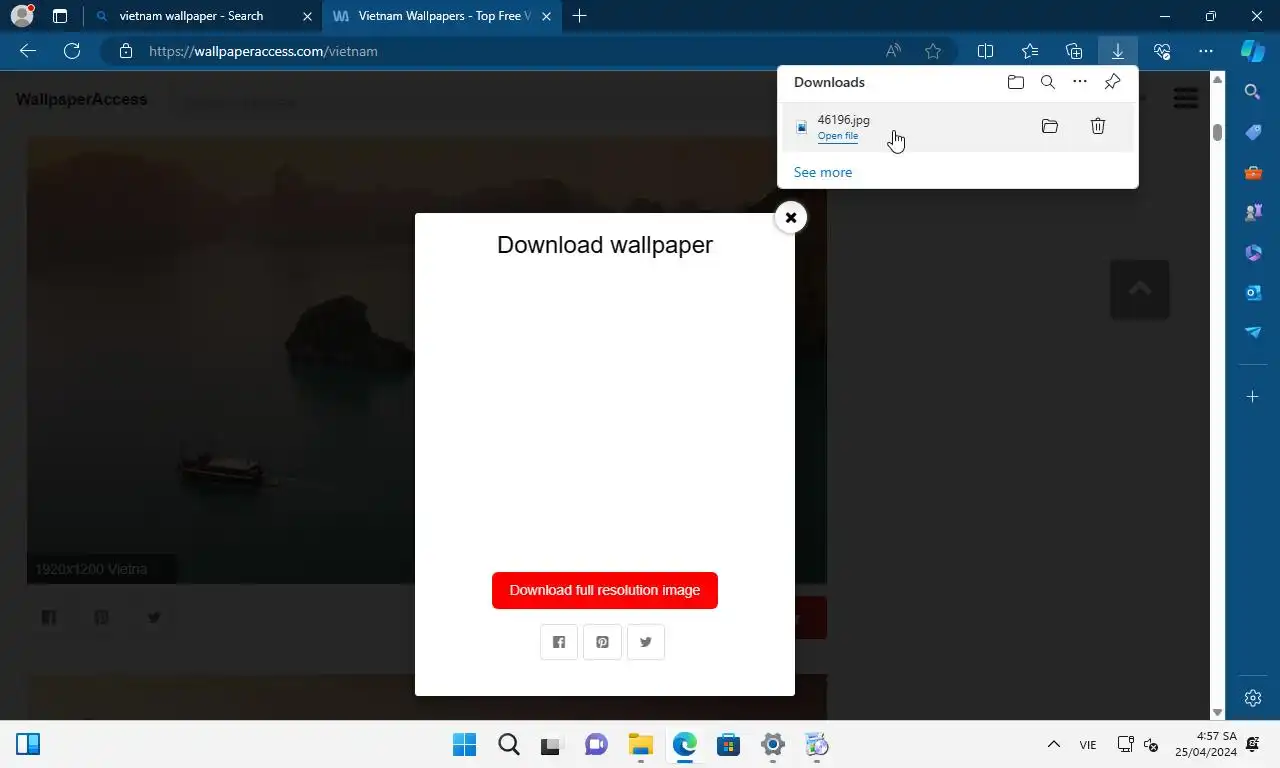The width and height of the screenshot is (1280, 768).
Task: Open the Favorites list
Action: 1030,51
